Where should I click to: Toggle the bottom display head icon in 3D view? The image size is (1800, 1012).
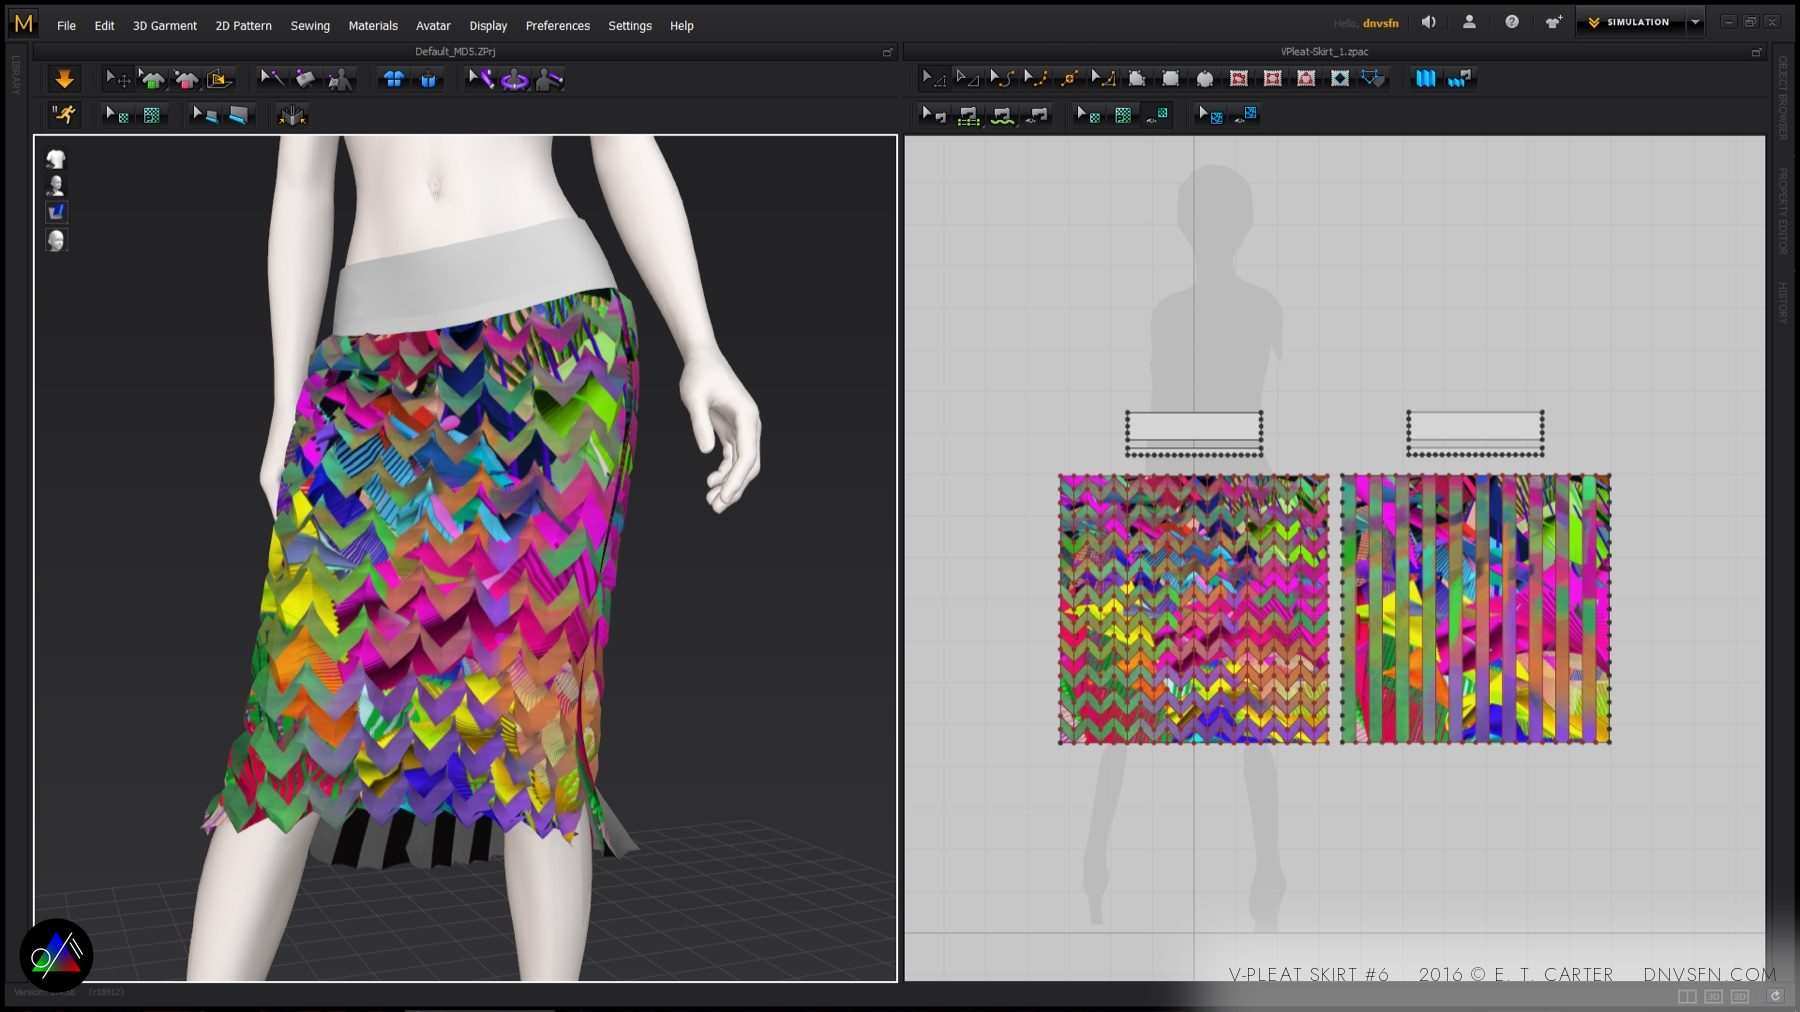click(x=56, y=240)
